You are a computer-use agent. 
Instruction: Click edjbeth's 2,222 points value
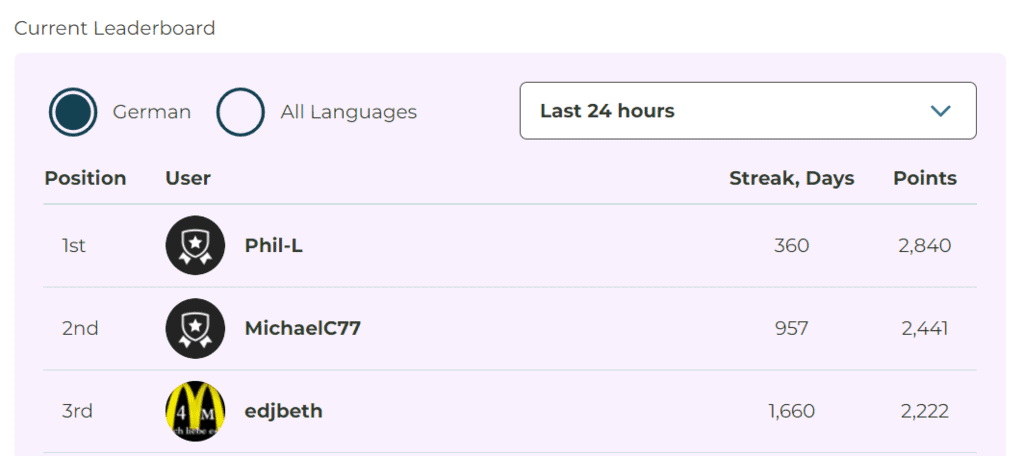pos(923,411)
